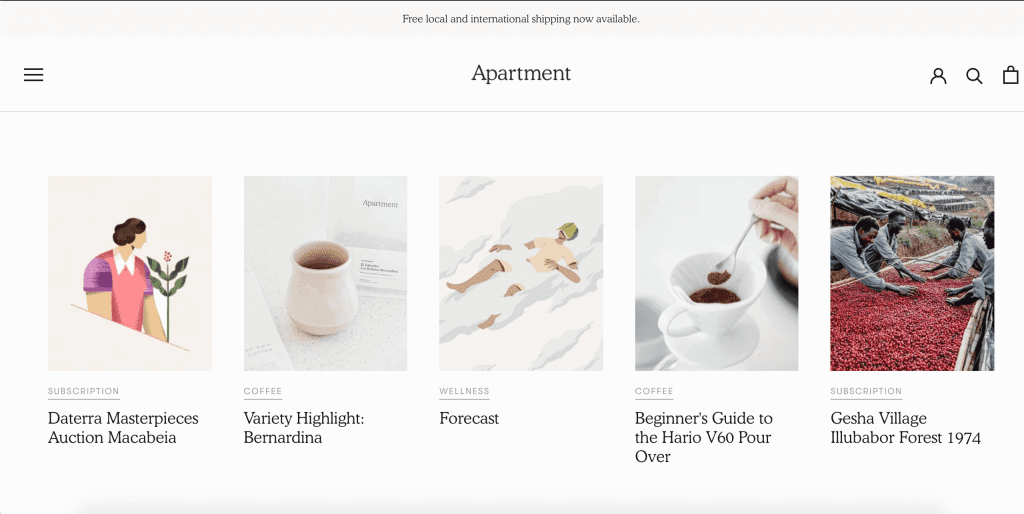Screen dimensions: 1024x514
Task: Click the woman with coffee plant illustration
Action: pos(130,273)
